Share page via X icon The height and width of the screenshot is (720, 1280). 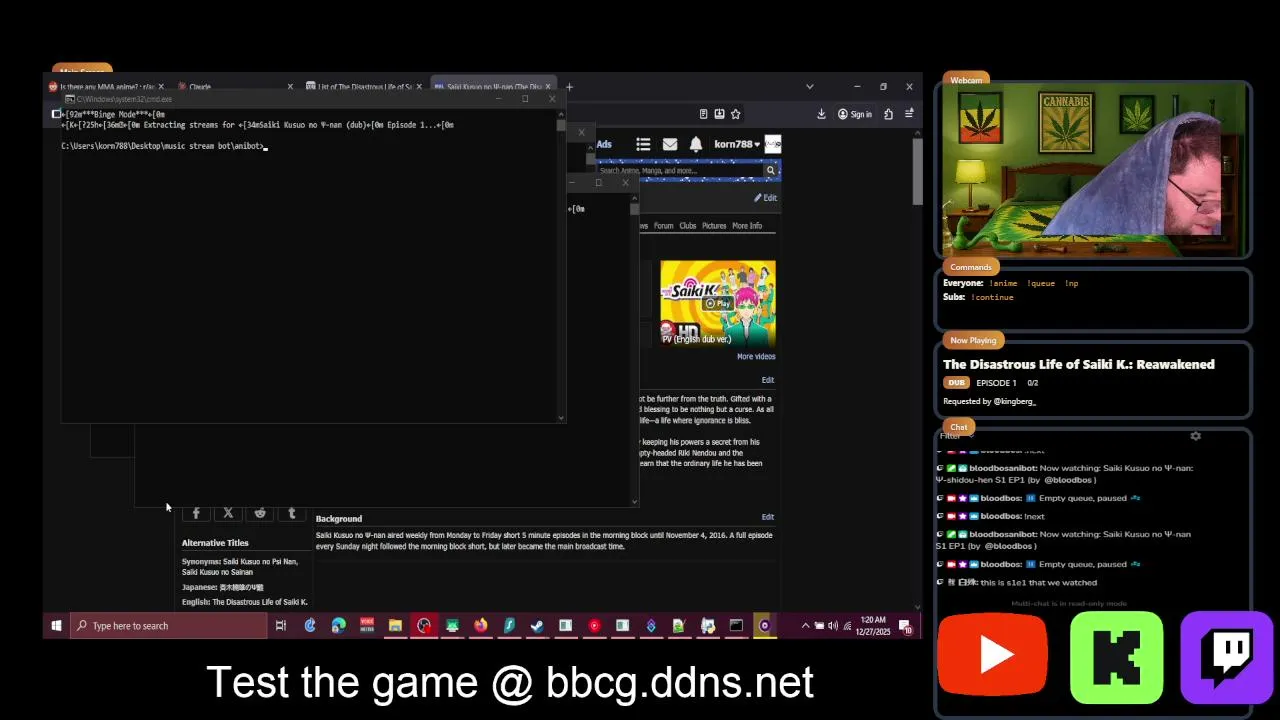point(228,513)
